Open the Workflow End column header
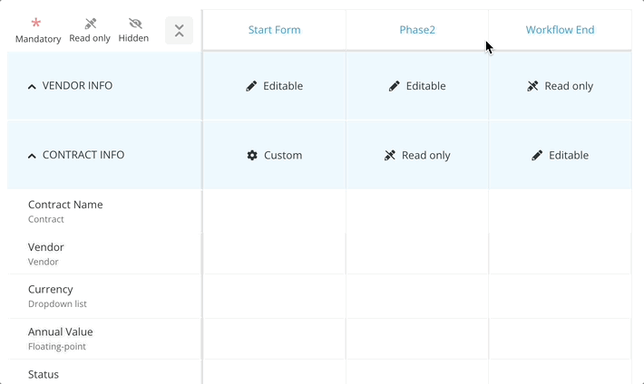644x384 pixels. click(560, 30)
